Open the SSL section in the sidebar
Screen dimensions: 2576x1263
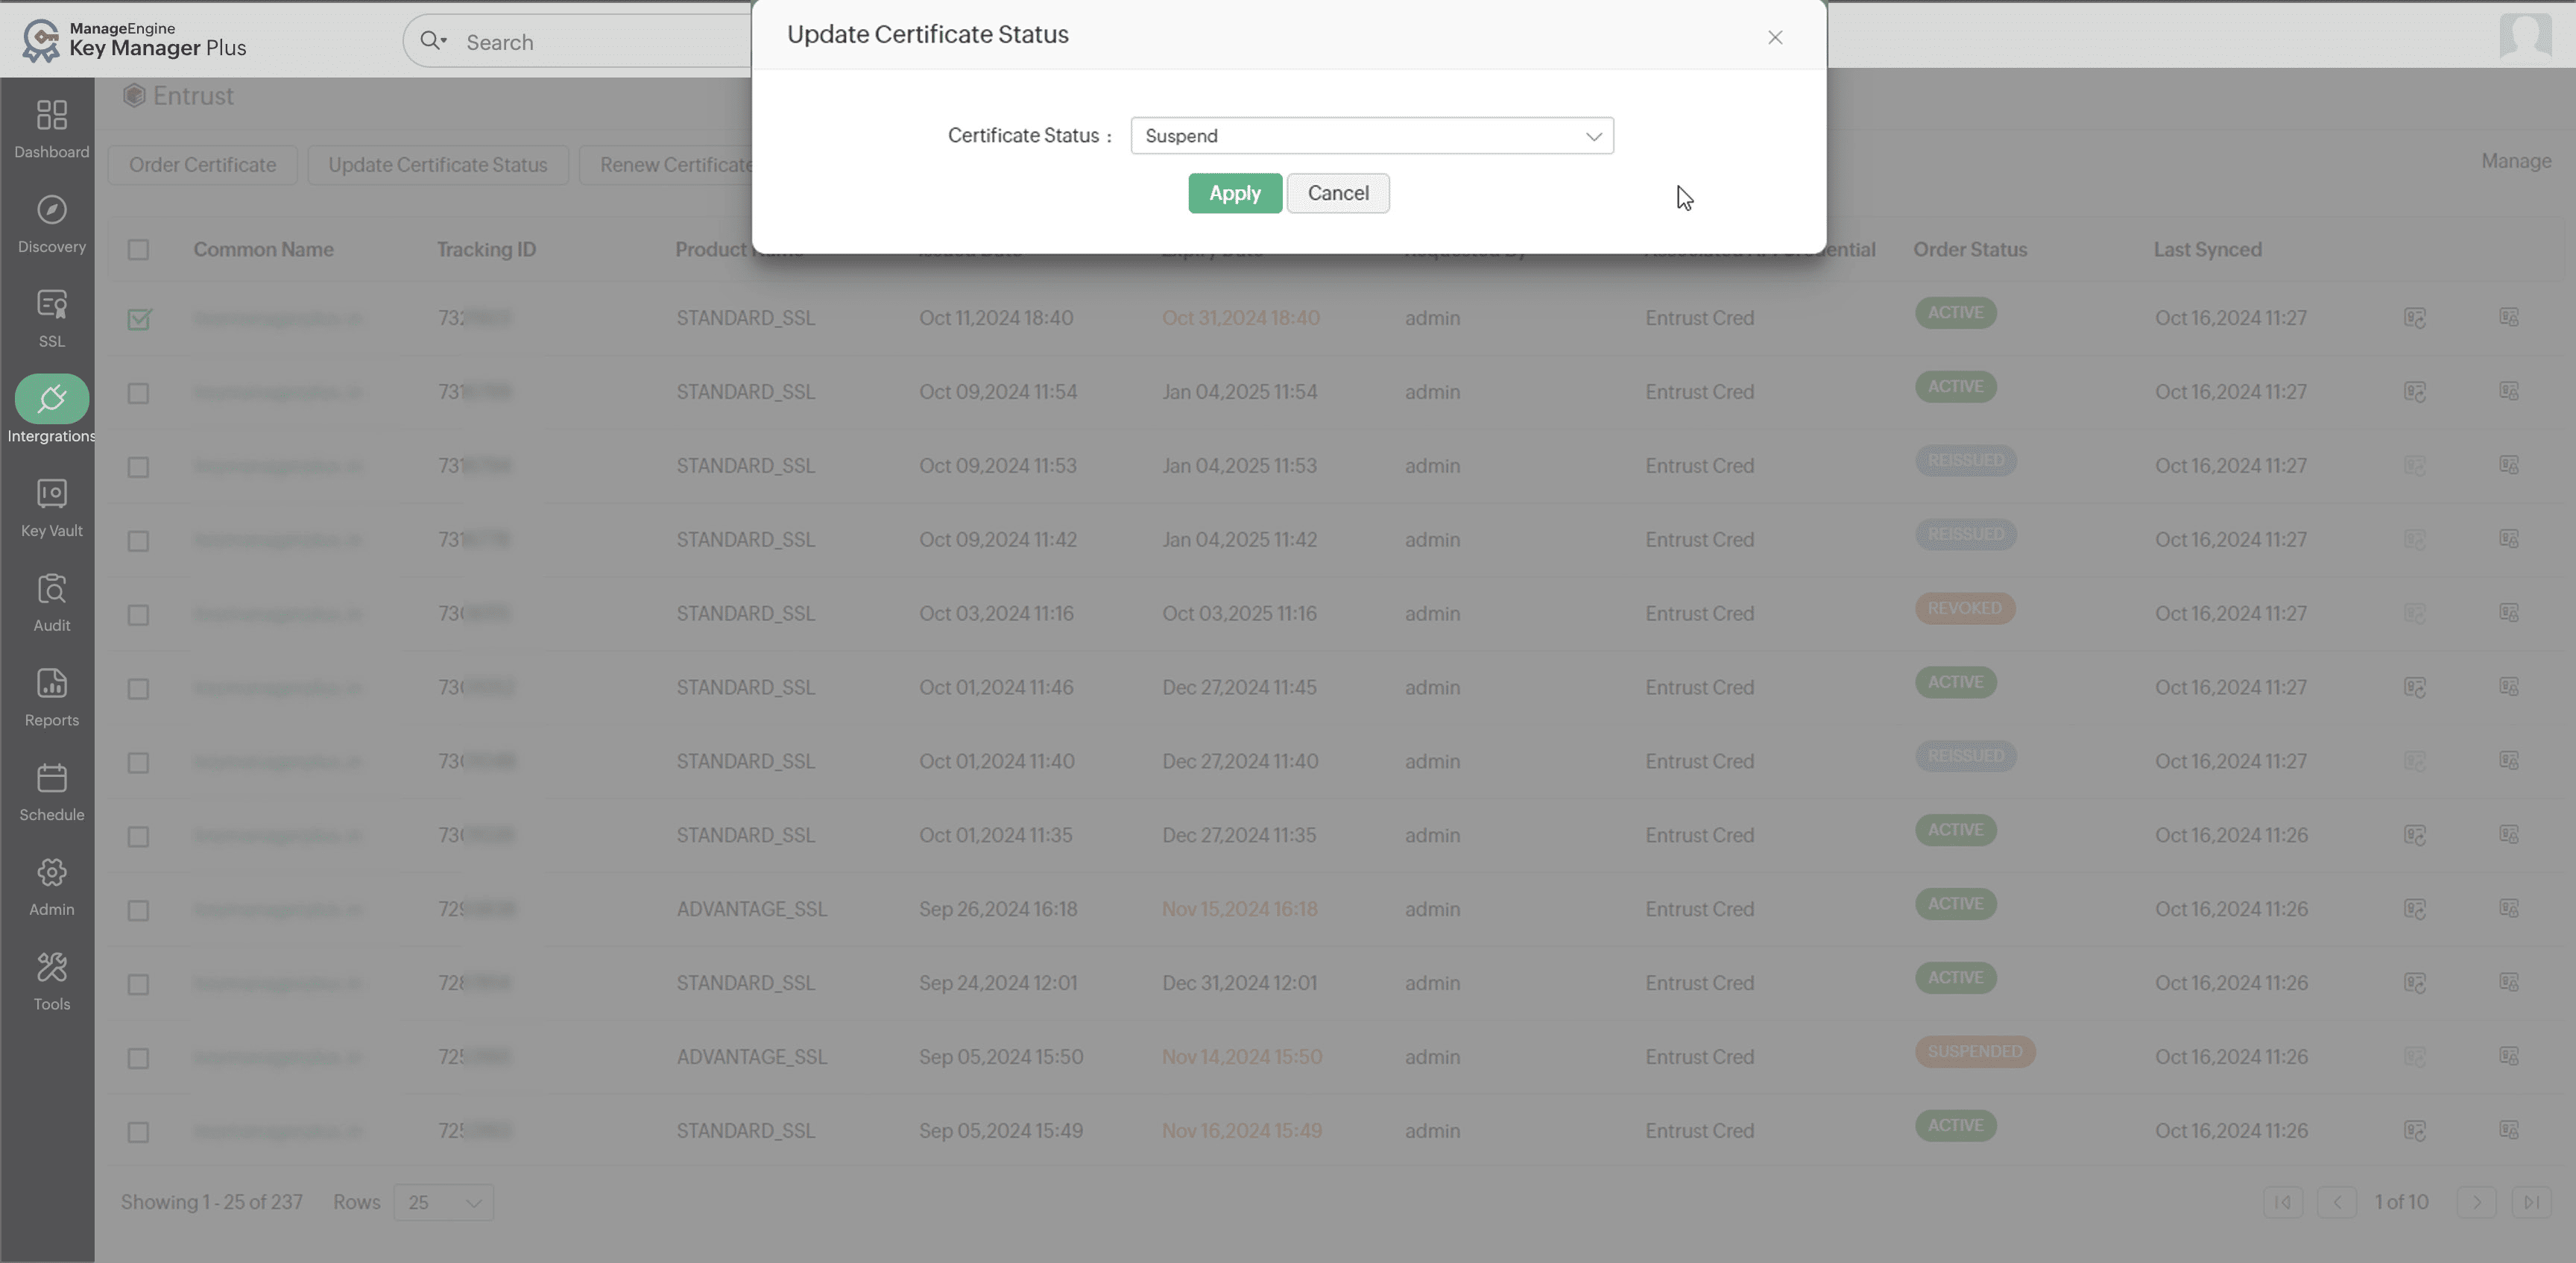(51, 318)
